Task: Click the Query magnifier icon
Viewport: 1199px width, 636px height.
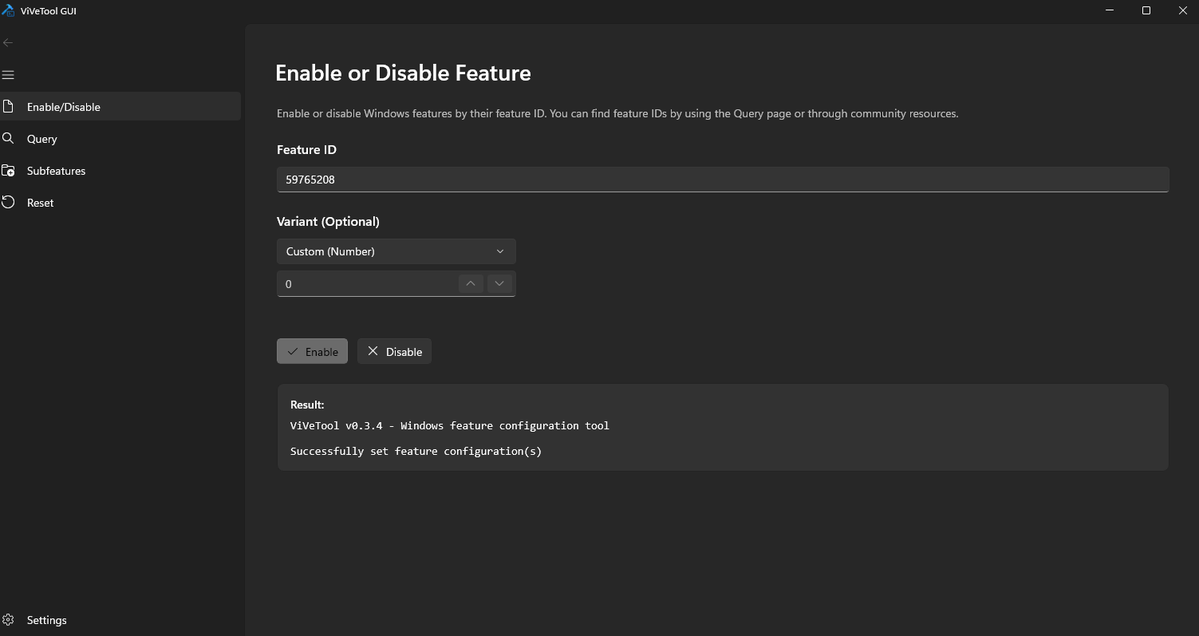Action: click(x=8, y=138)
